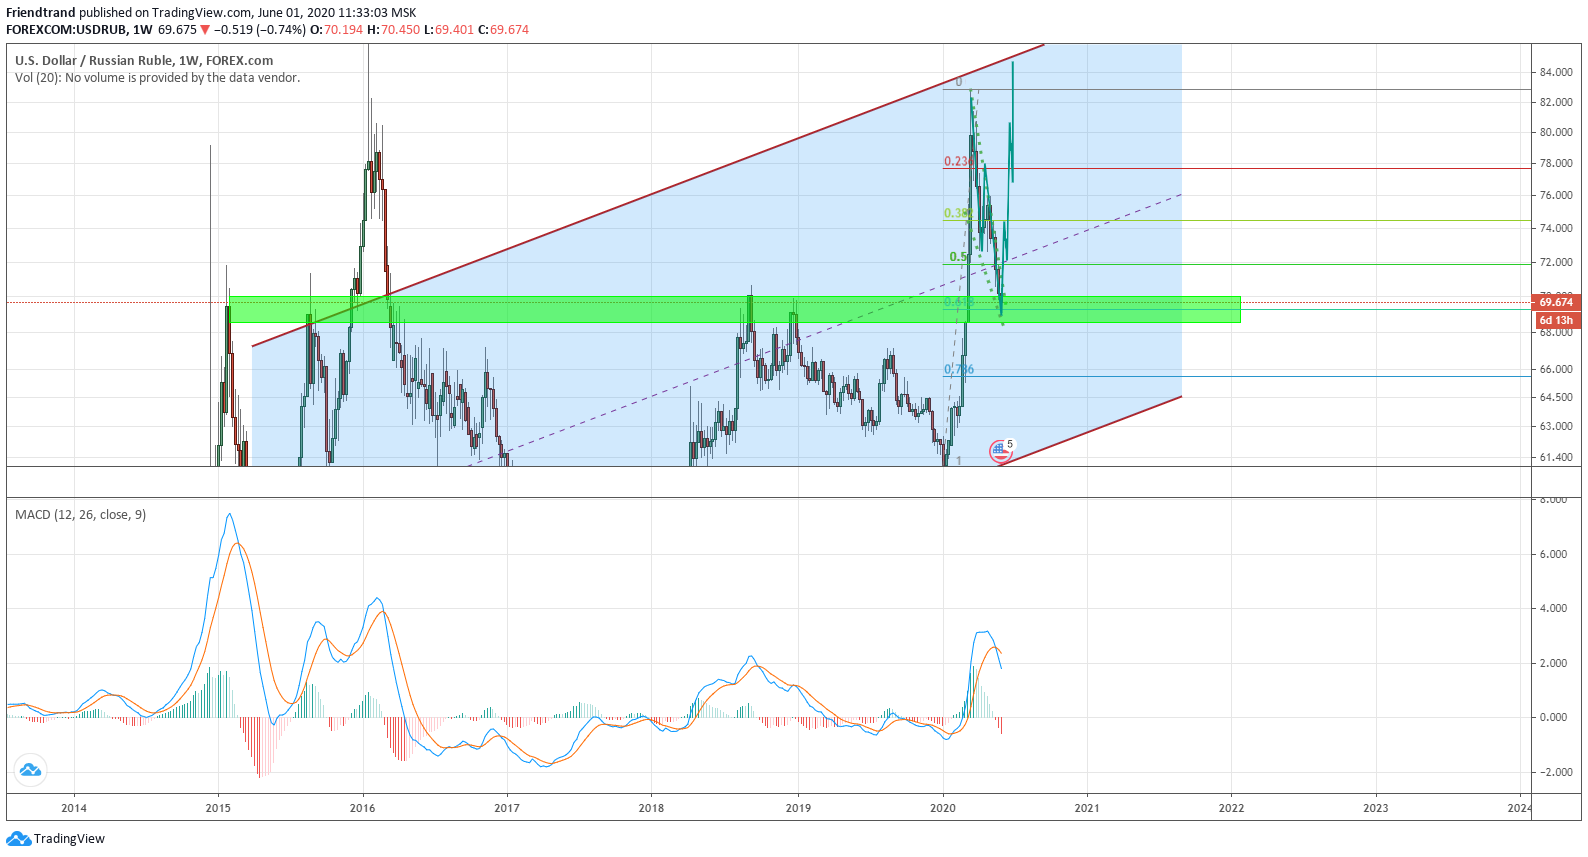Screen dimensions: 1588x857
Task: Click the 72.000 price axis label
Action: [1556, 263]
